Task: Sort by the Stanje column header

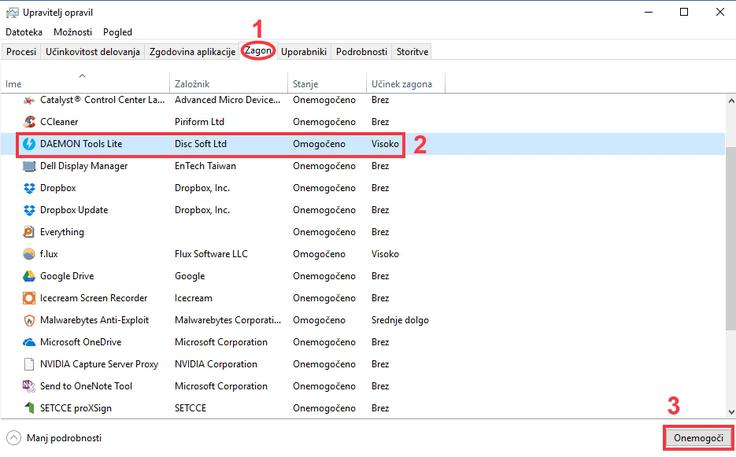Action: [x=327, y=83]
